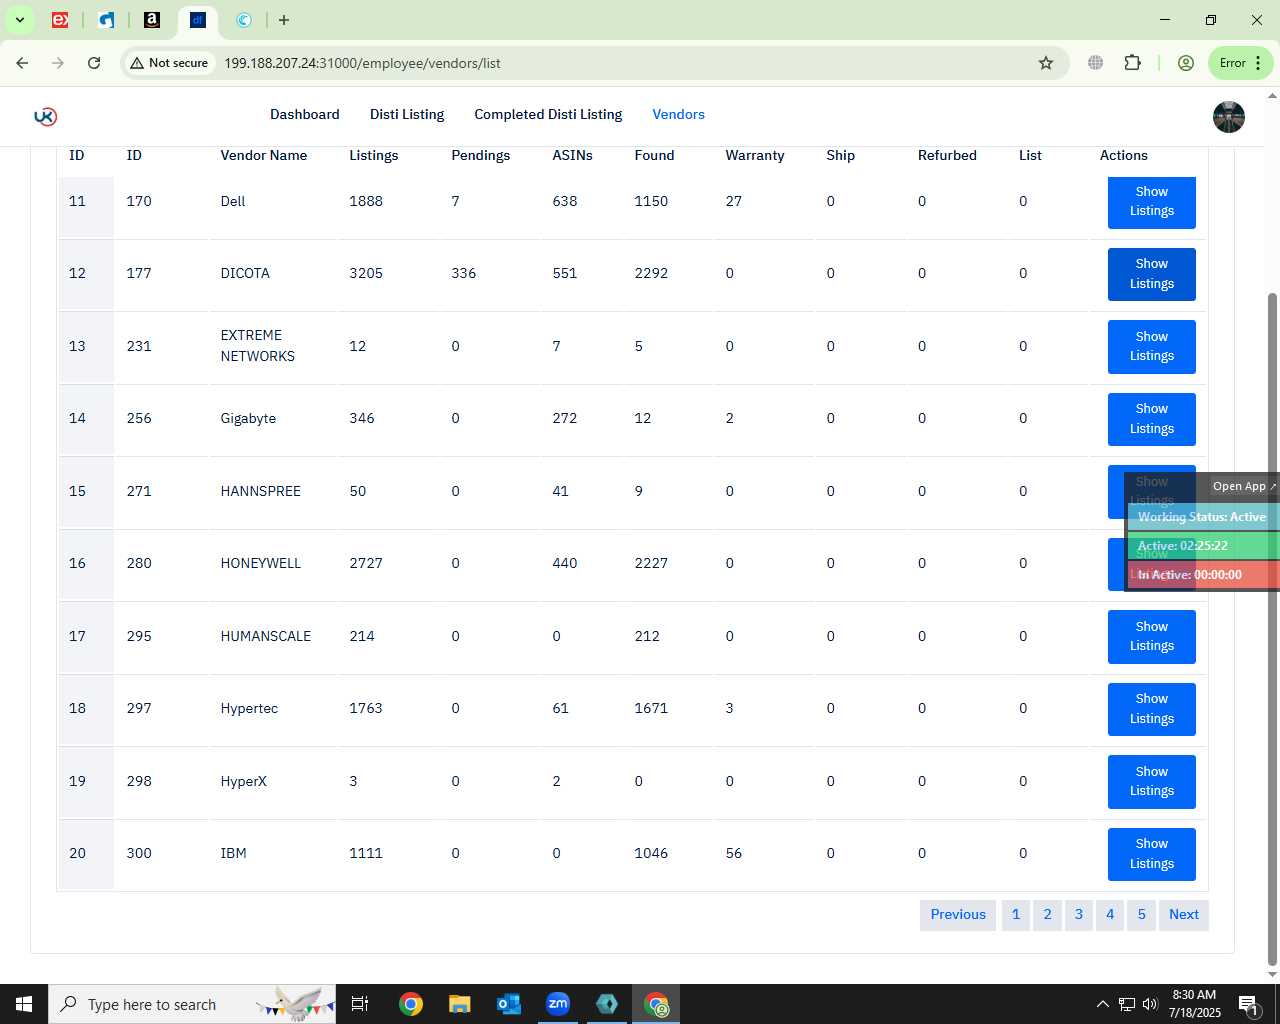Screen dimensions: 1280x1024
Task: Click the HANNSPREE vendor name cell
Action: point(261,491)
